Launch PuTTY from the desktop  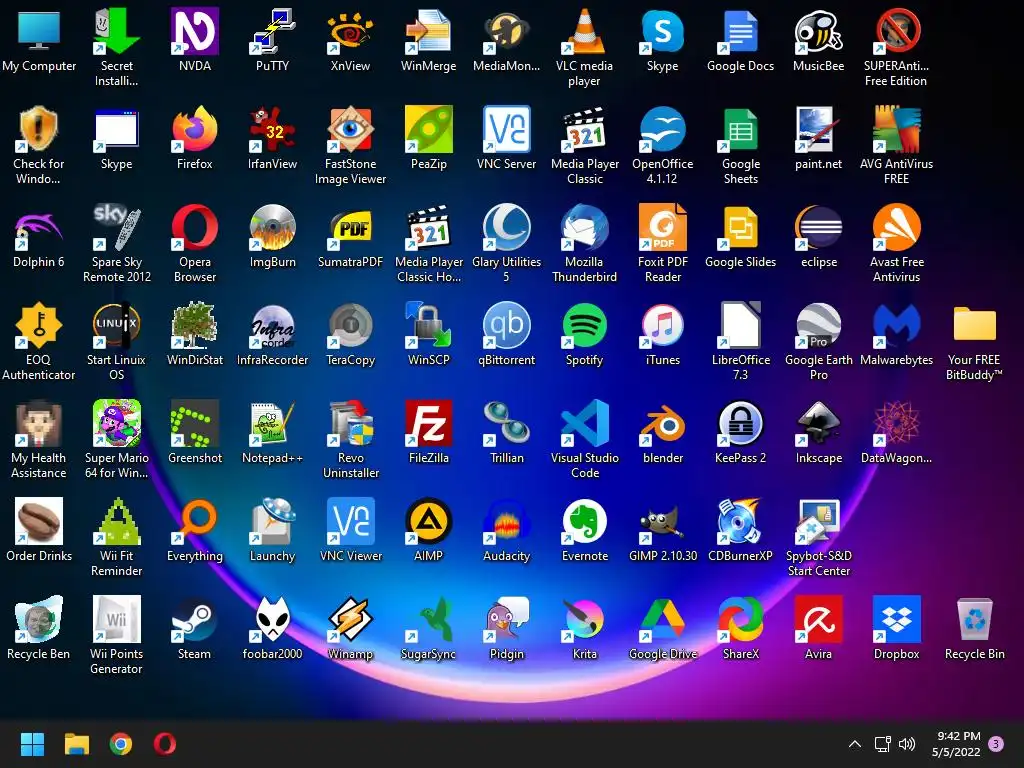pyautogui.click(x=272, y=31)
